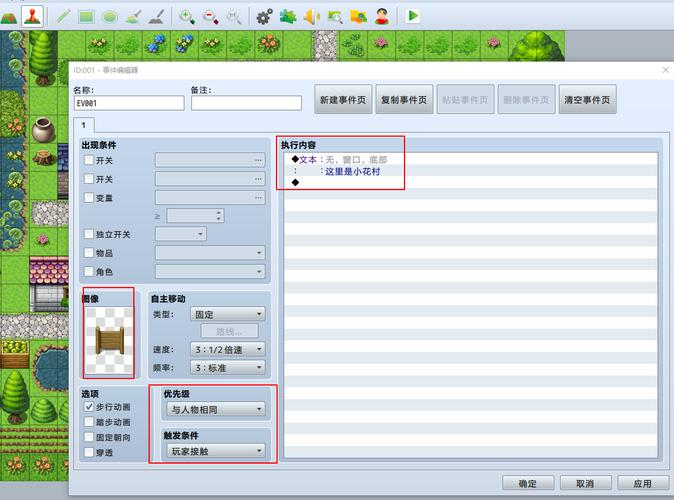This screenshot has width=674, height=500.
Task: Click the 删除事件页 button
Action: (x=526, y=99)
